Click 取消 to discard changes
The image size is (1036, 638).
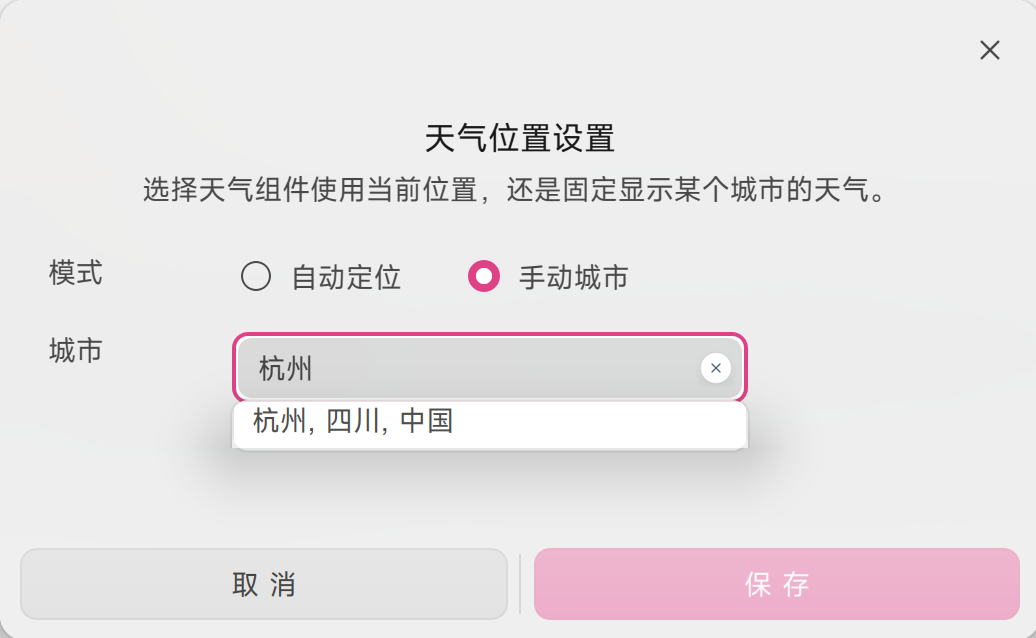pyautogui.click(x=264, y=584)
